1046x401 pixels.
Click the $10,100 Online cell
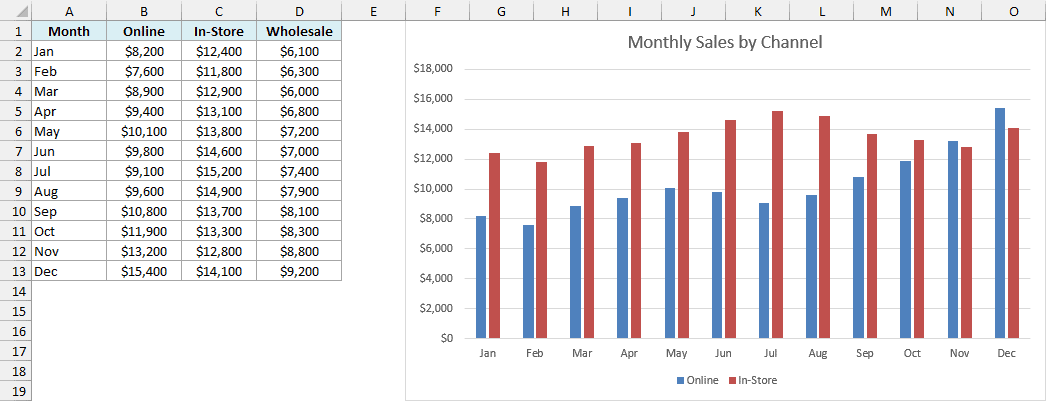click(x=144, y=131)
